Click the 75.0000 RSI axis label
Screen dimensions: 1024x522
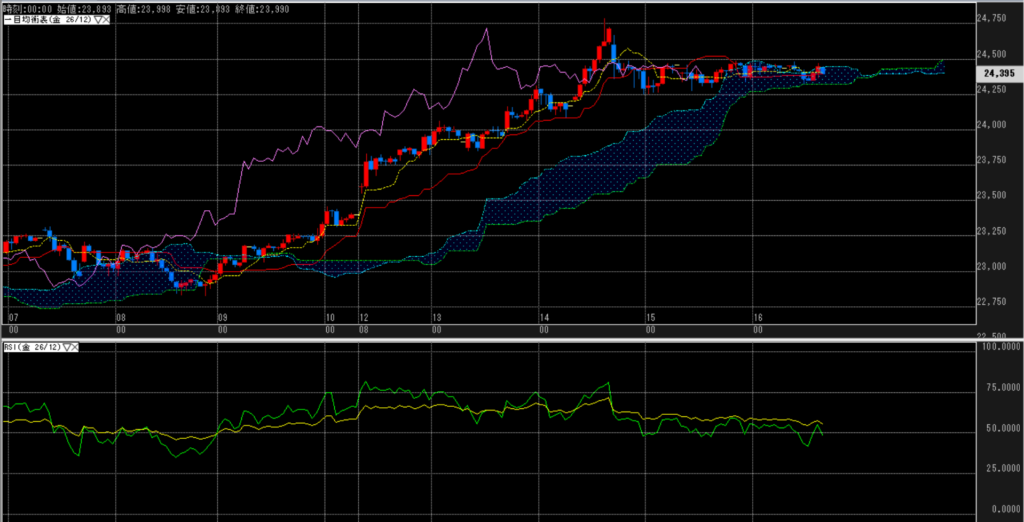tap(1000, 387)
